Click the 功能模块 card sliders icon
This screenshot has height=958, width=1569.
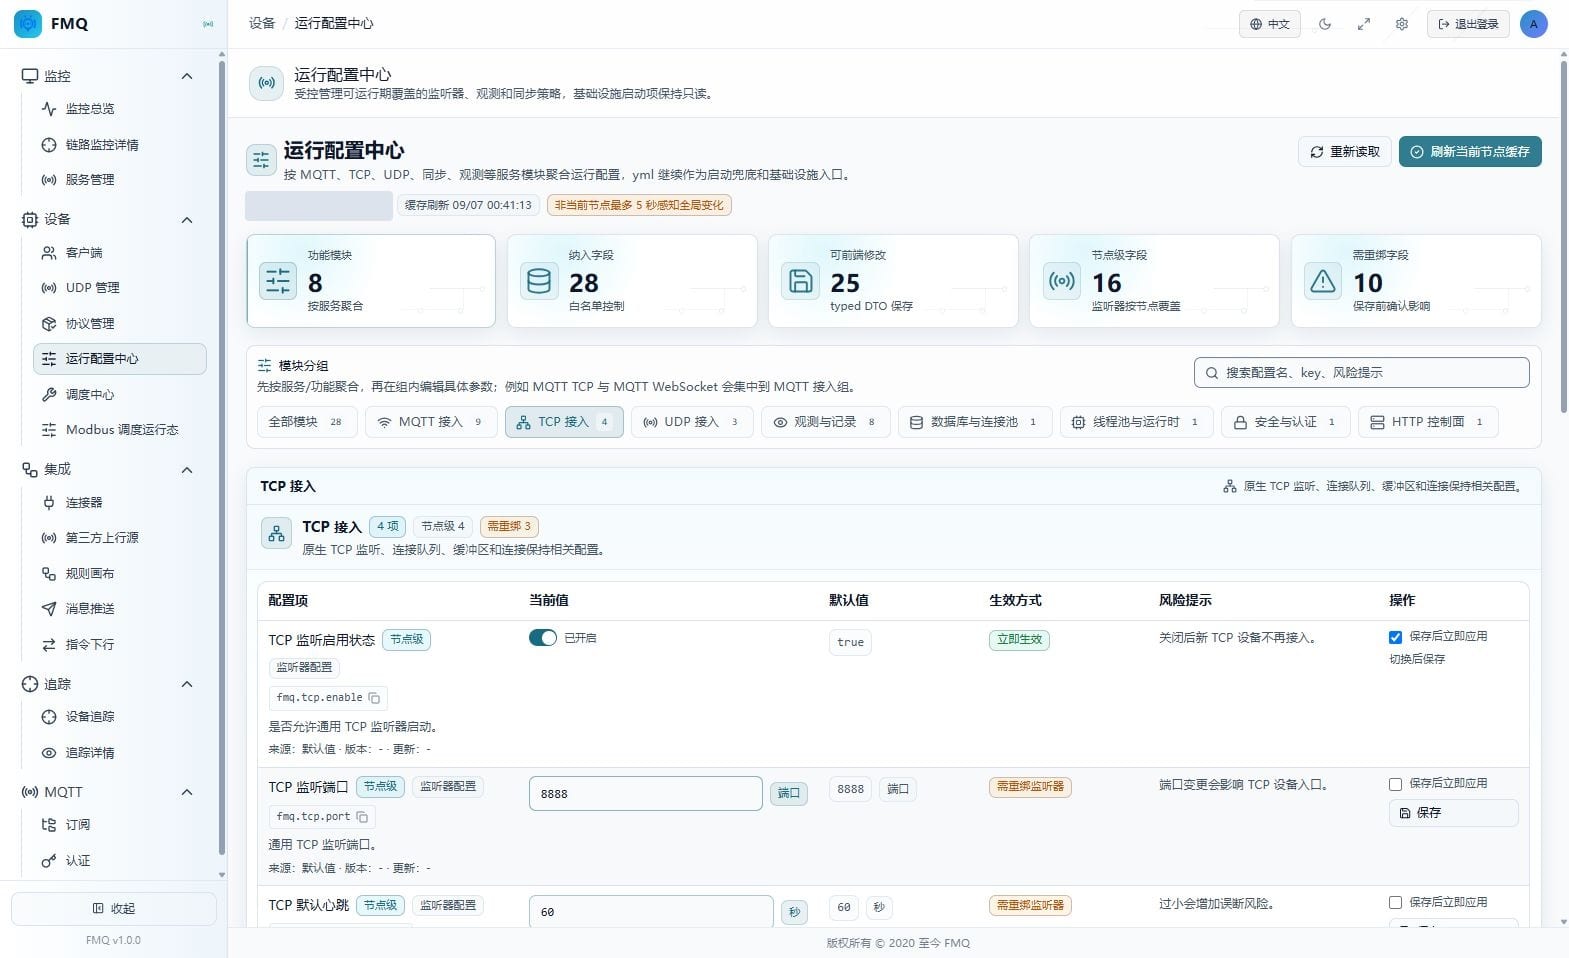coord(278,281)
